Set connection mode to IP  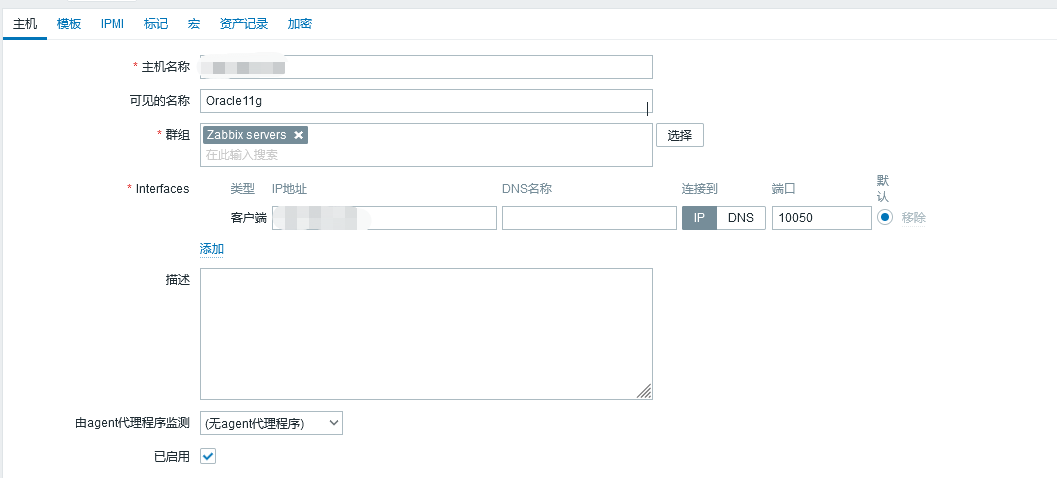tap(699, 218)
